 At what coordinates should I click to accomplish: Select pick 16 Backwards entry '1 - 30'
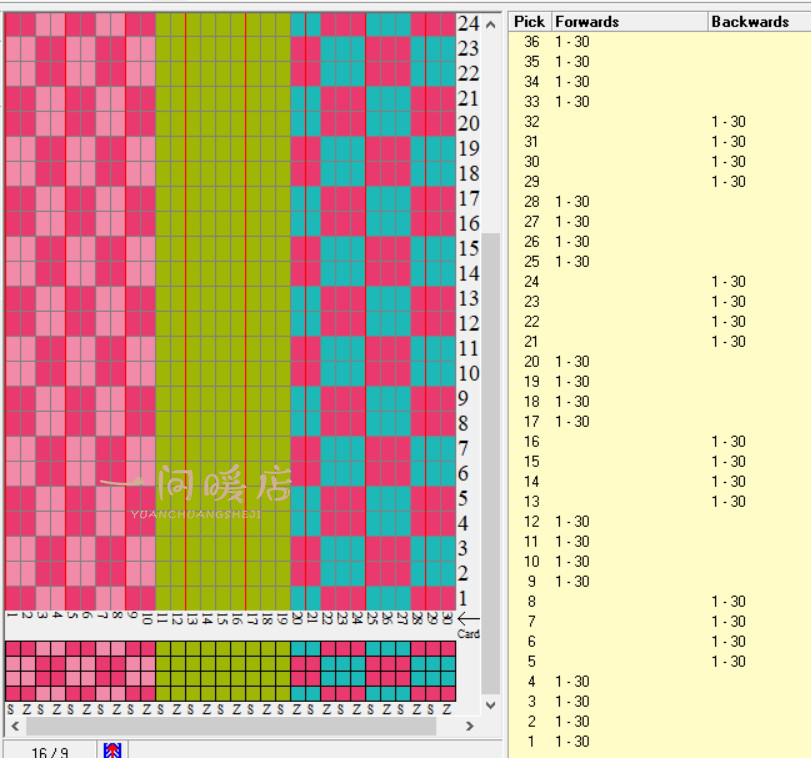click(728, 442)
